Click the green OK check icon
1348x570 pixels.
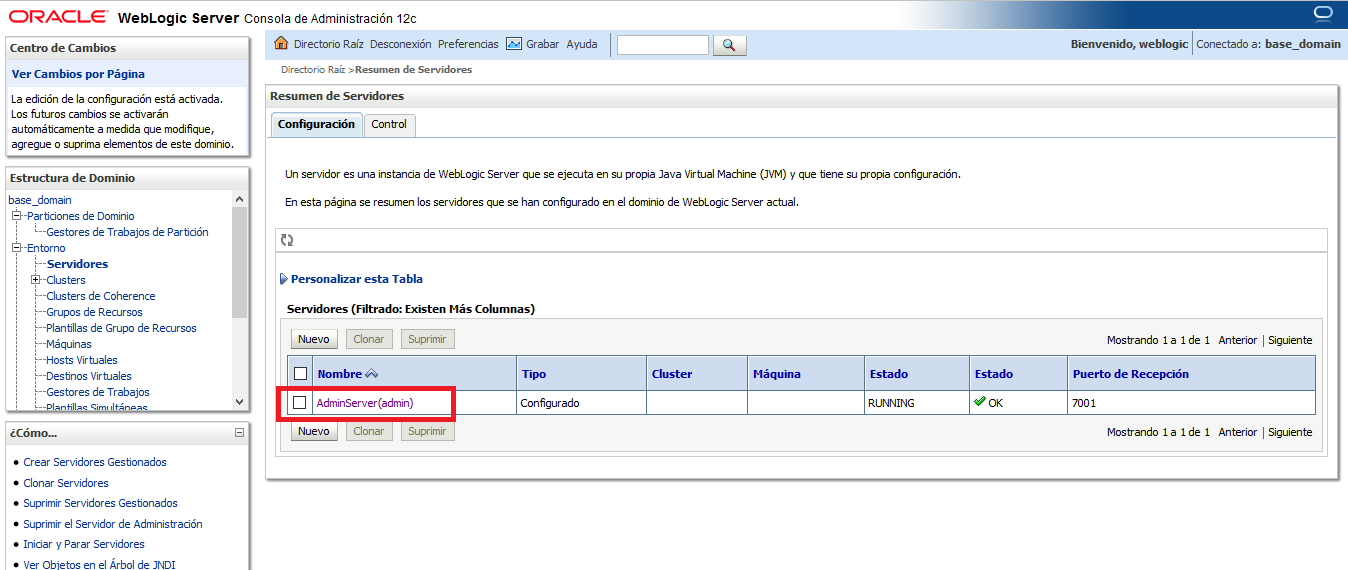pos(980,402)
